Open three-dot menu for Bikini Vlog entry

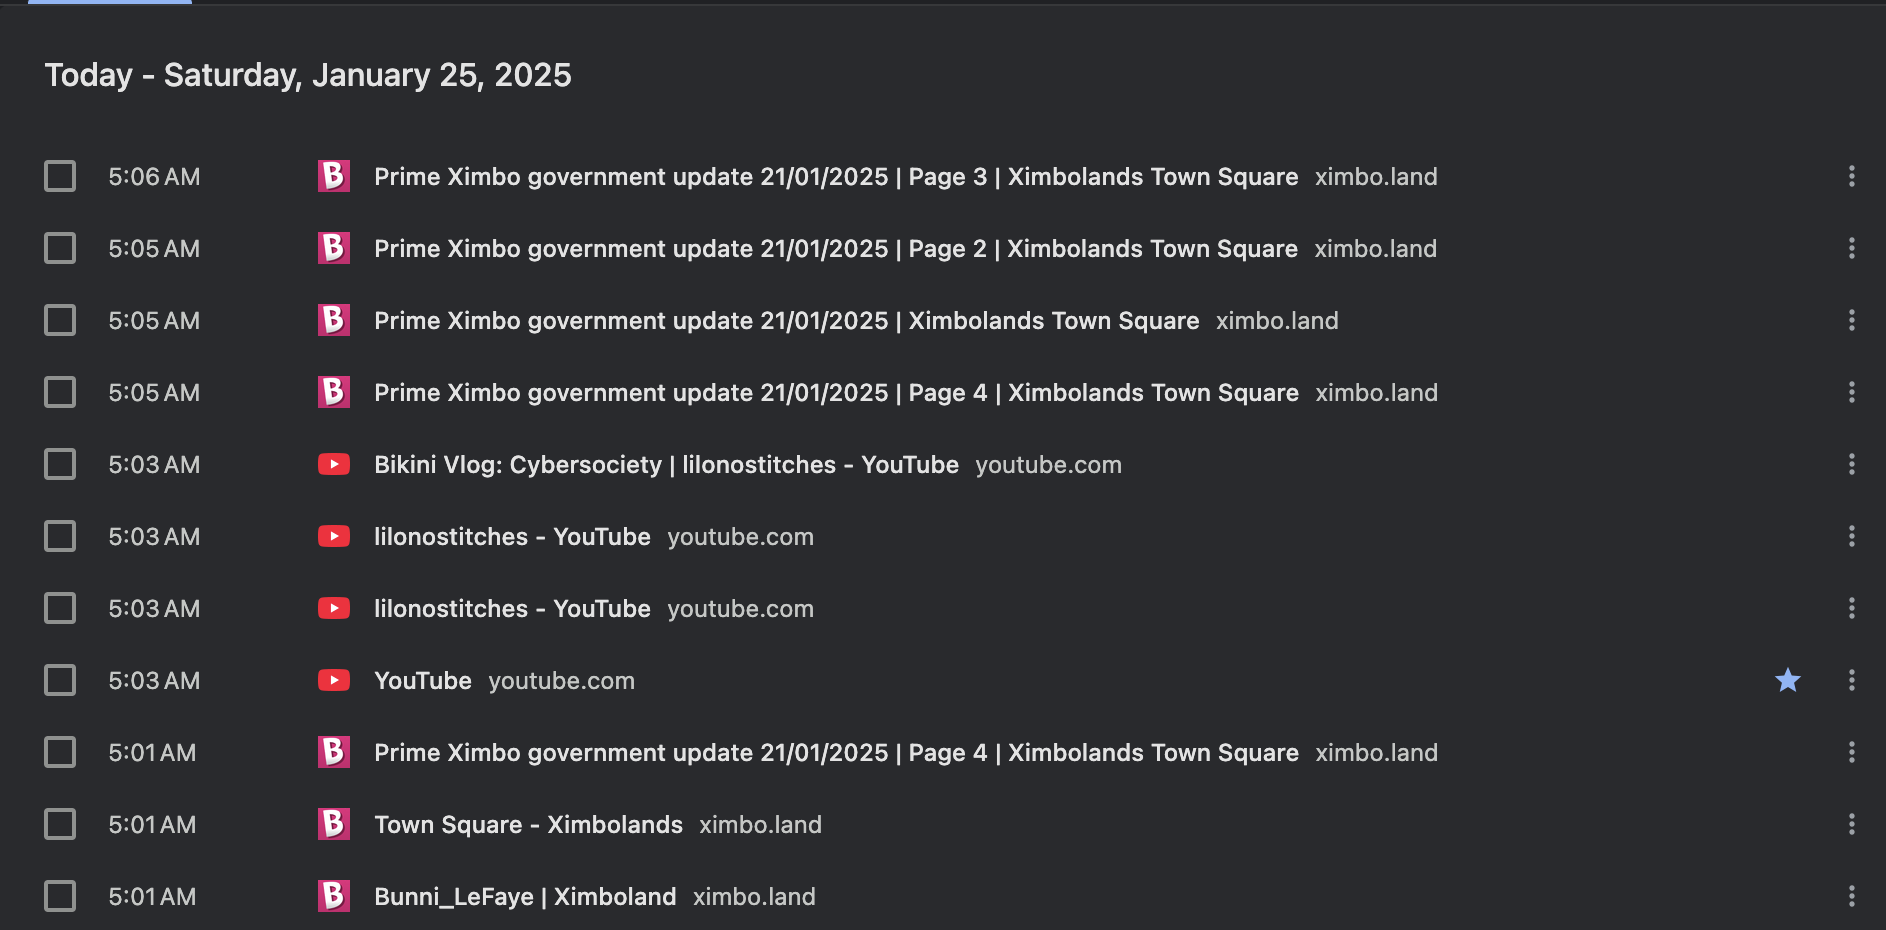tap(1852, 464)
